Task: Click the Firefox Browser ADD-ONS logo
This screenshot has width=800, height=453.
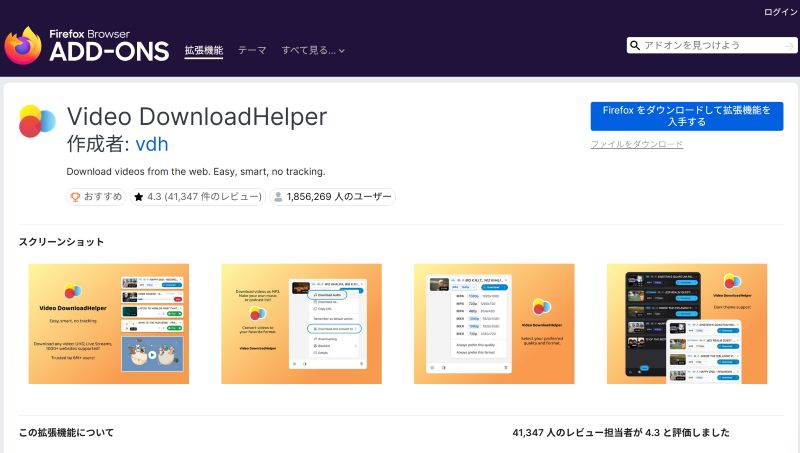Action: click(87, 45)
